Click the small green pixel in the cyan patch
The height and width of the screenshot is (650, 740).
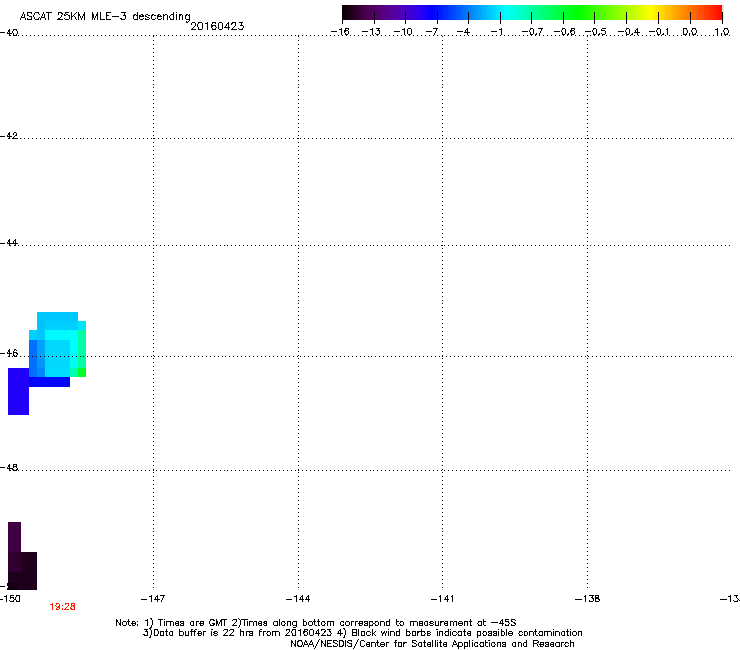click(82, 372)
